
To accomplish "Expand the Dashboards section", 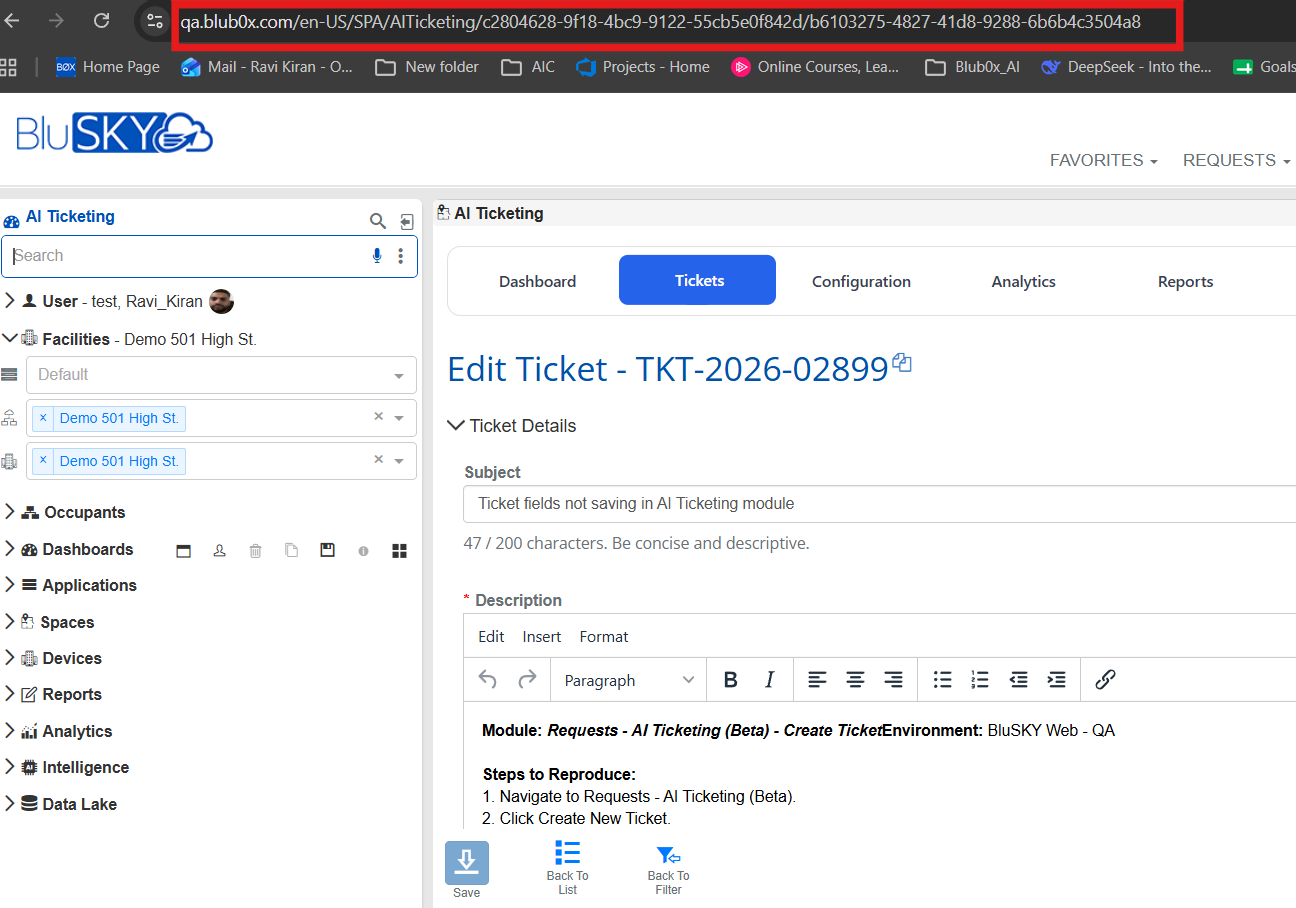I will coord(10,549).
